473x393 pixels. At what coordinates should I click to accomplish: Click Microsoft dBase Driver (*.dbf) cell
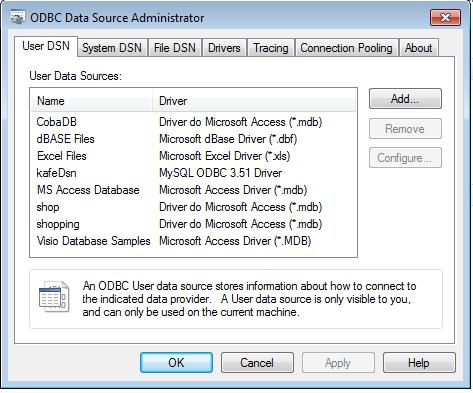228,139
